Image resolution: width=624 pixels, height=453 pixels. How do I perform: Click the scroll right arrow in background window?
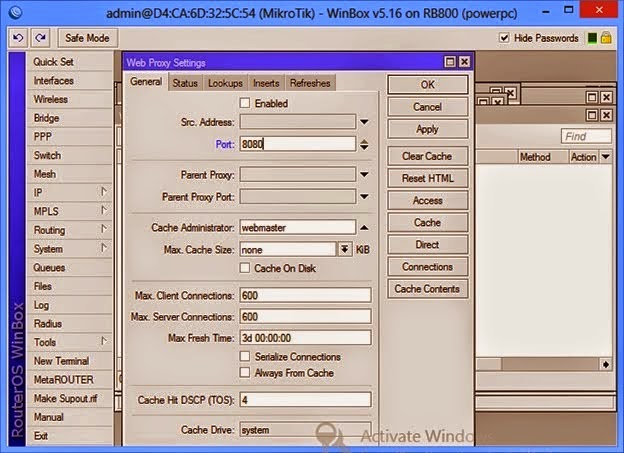click(605, 364)
